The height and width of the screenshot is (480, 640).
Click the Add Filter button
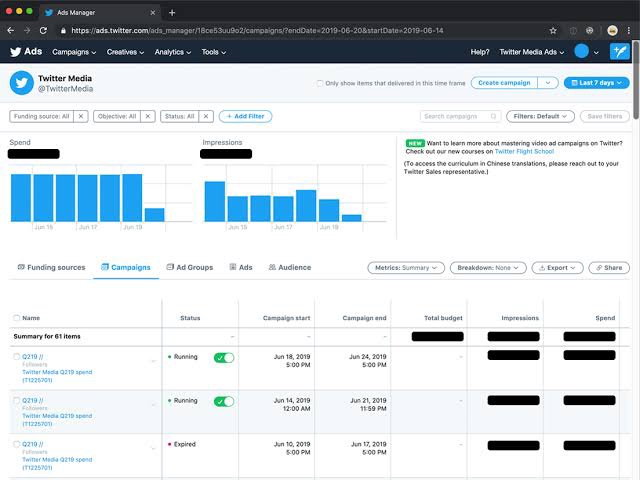tap(245, 116)
